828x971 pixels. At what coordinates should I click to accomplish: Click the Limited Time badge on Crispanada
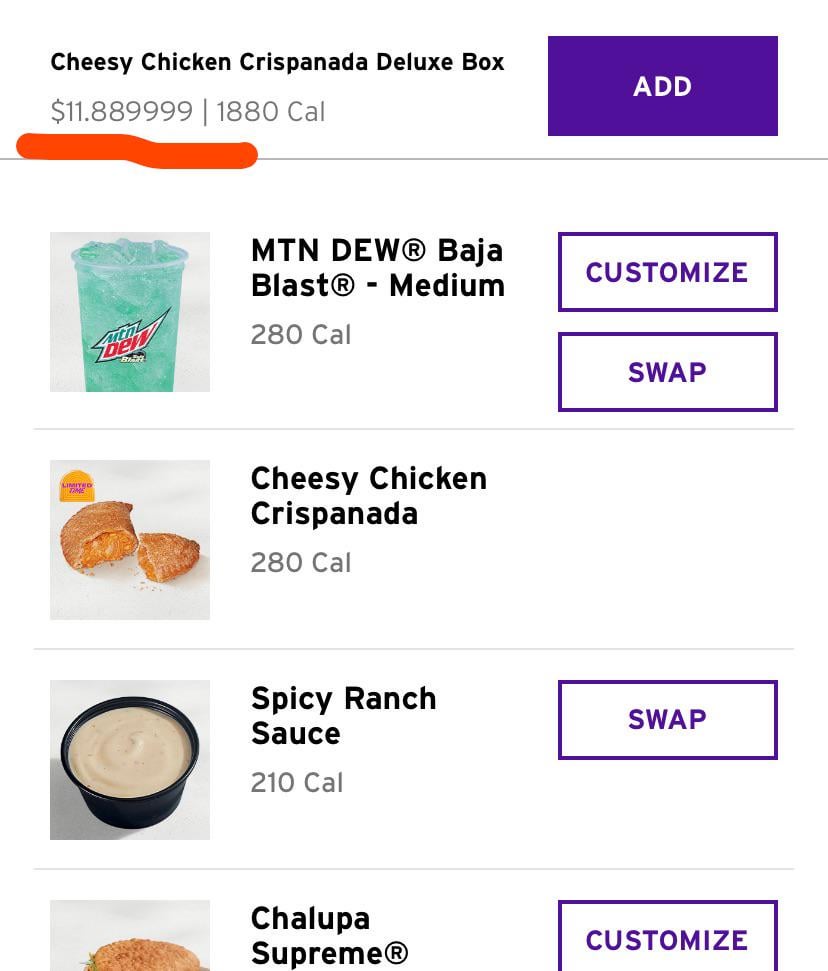coord(77,486)
